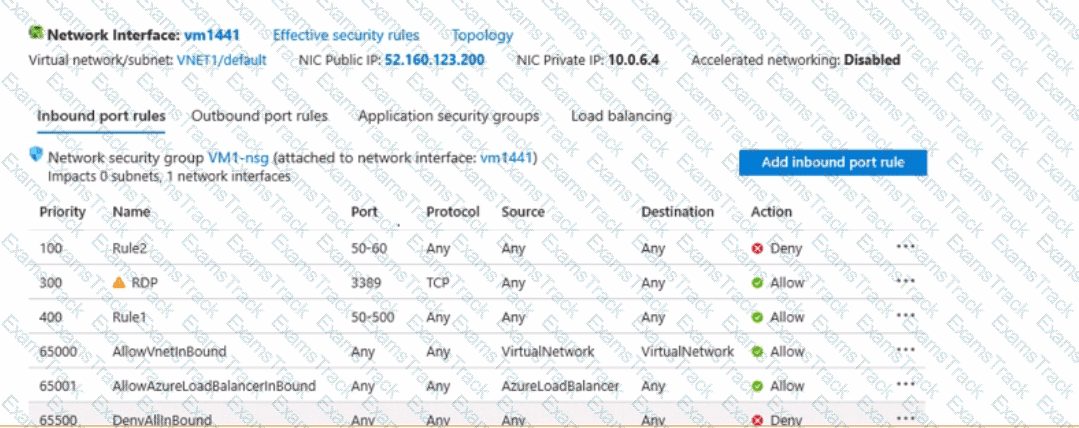This screenshot has height=428, width=1079.
Task: Open the ellipsis menu for Rule1
Action: tap(906, 315)
